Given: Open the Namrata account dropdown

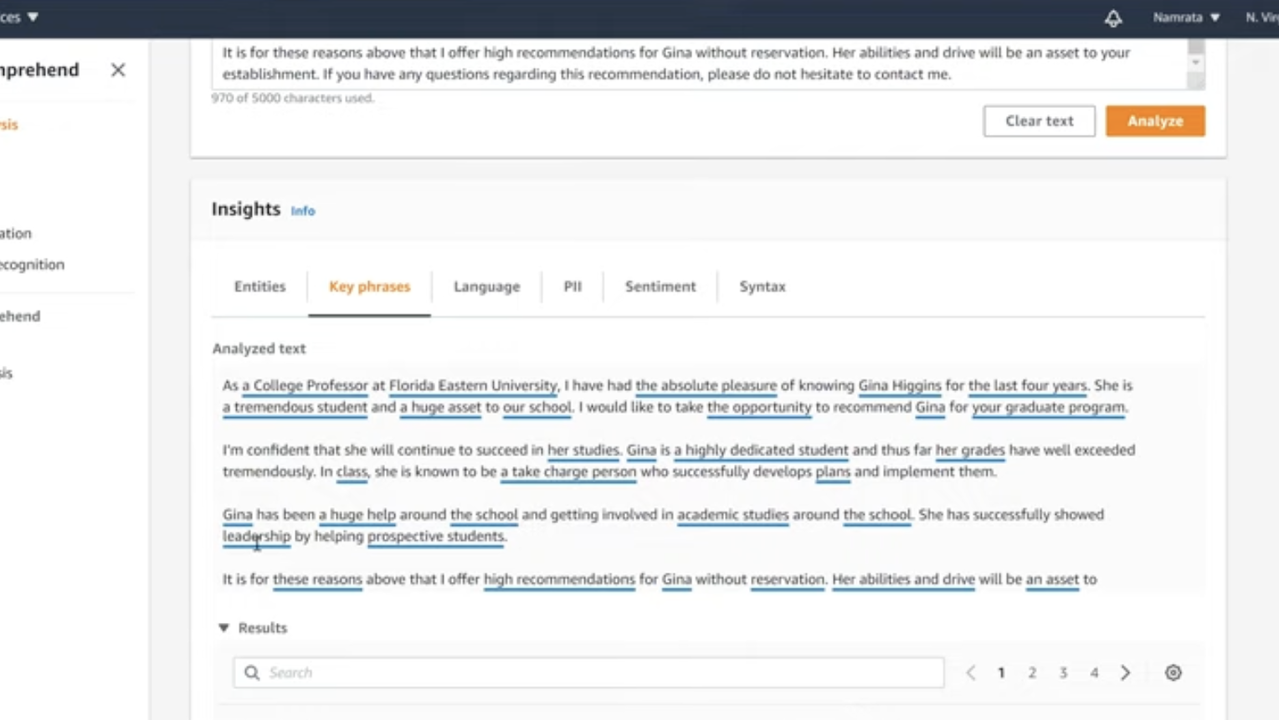Looking at the screenshot, I should click(1186, 17).
